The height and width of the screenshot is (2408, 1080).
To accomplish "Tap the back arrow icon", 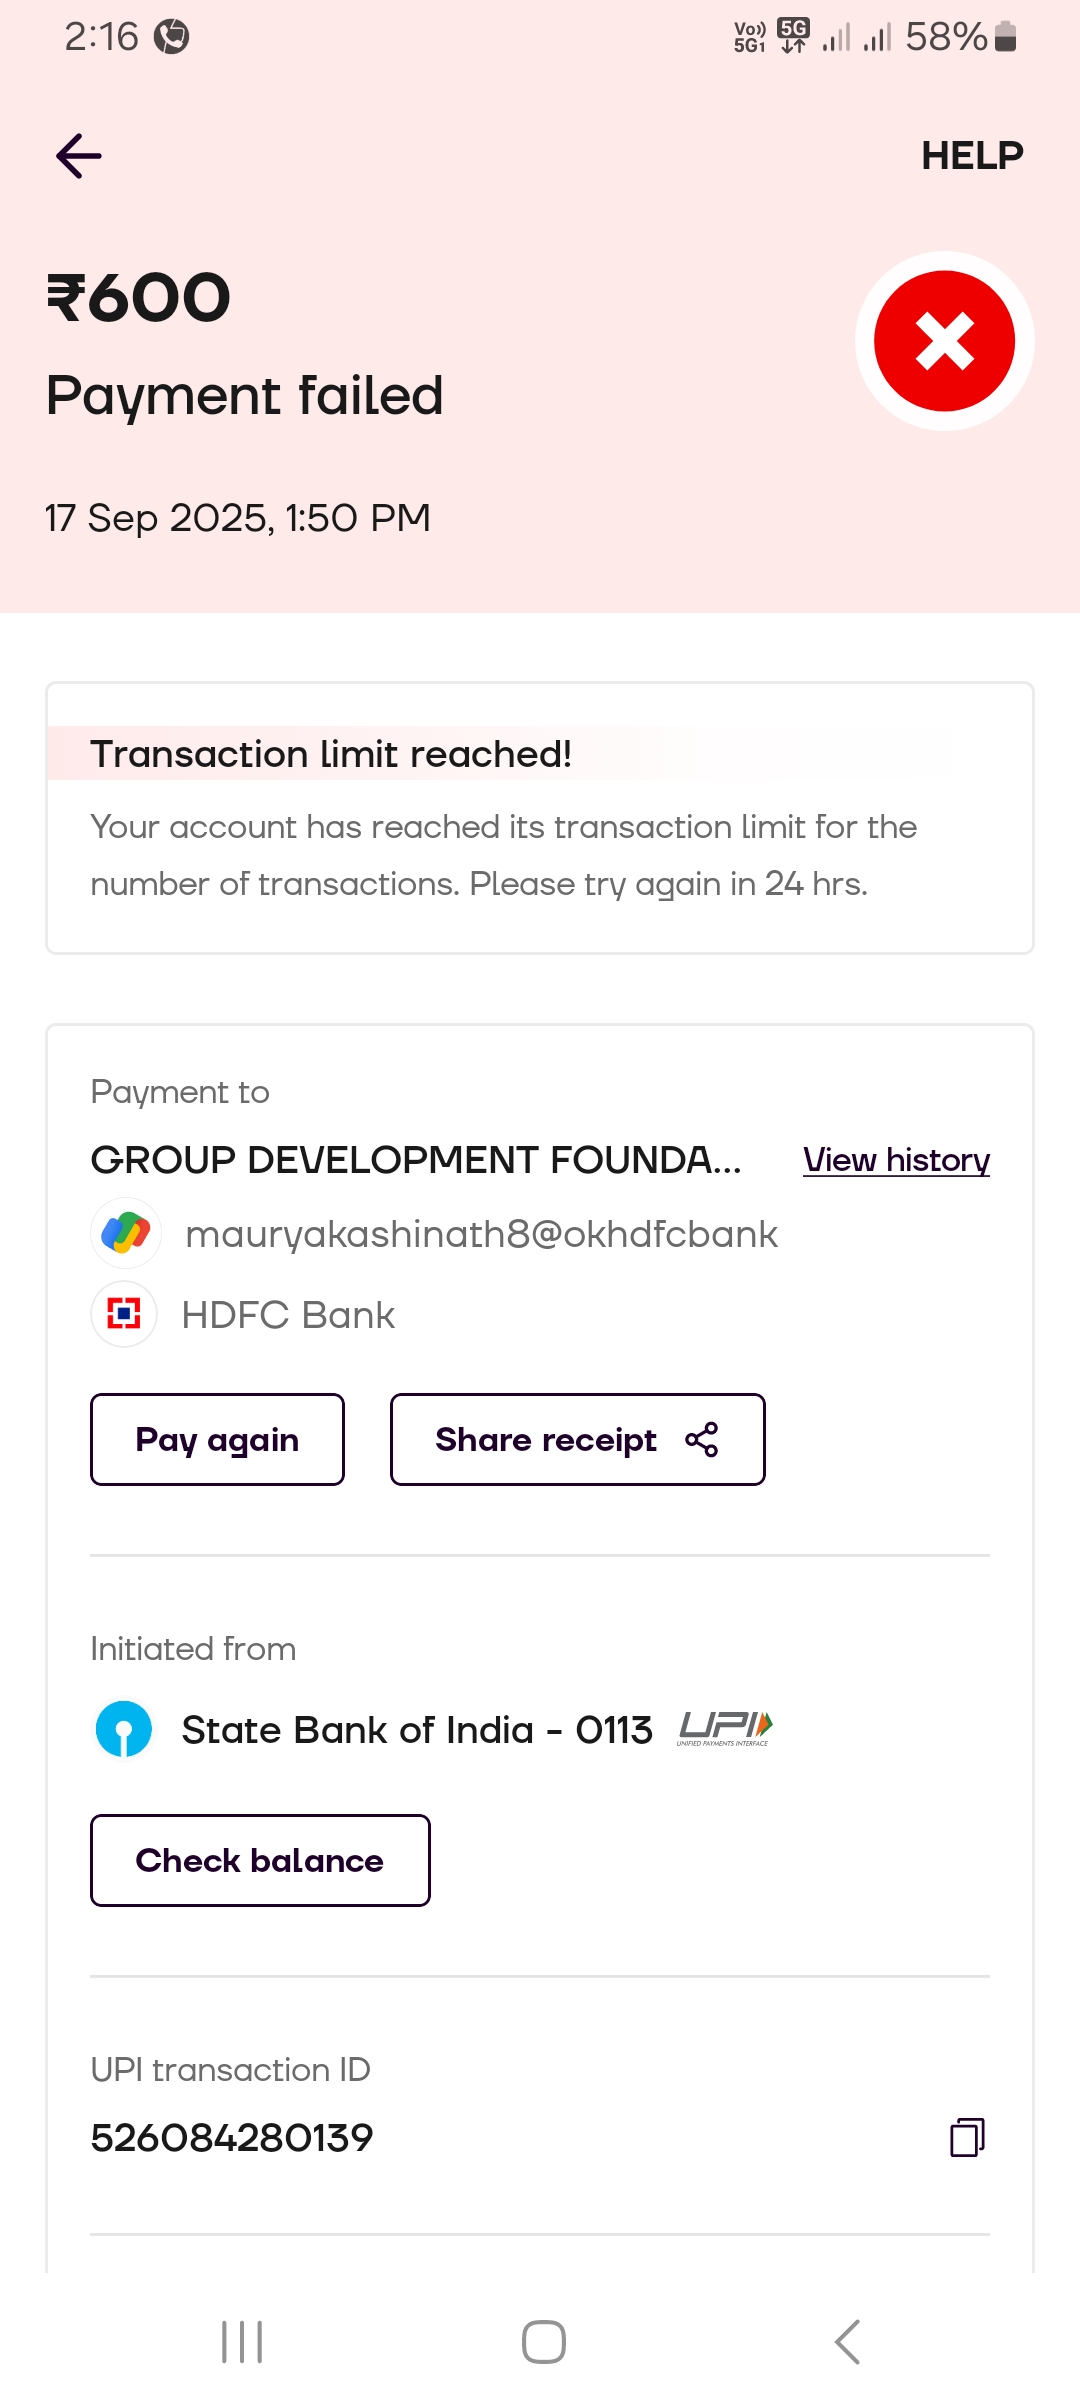I will [79, 156].
